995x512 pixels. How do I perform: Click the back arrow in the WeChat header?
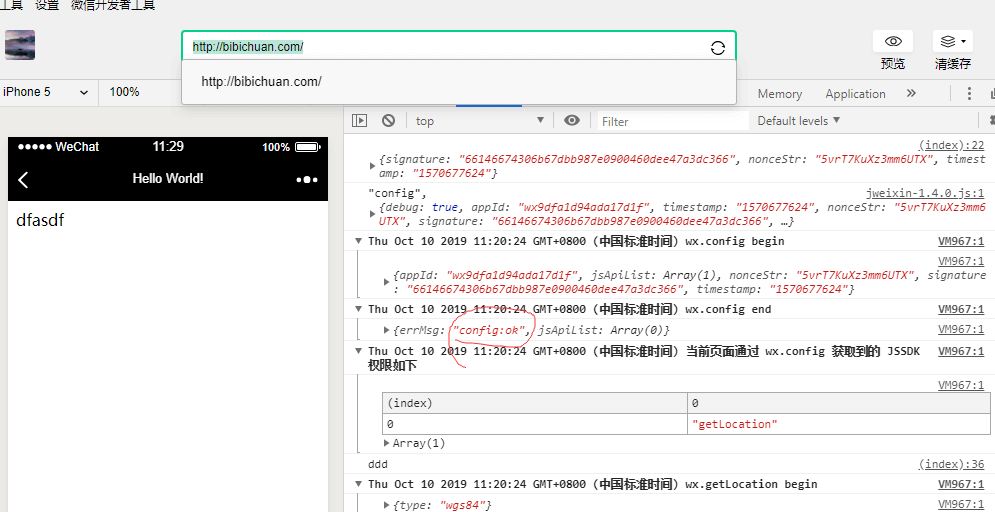(23, 179)
